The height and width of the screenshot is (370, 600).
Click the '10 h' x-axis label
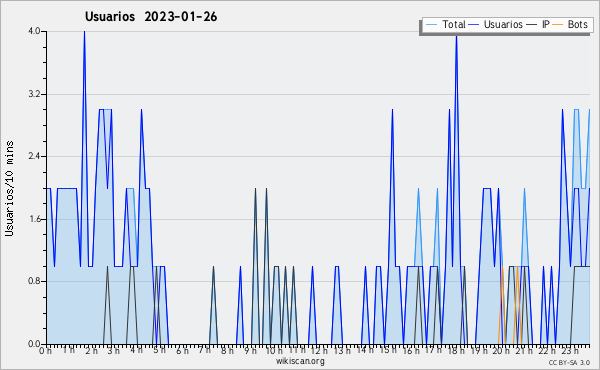tap(274, 350)
